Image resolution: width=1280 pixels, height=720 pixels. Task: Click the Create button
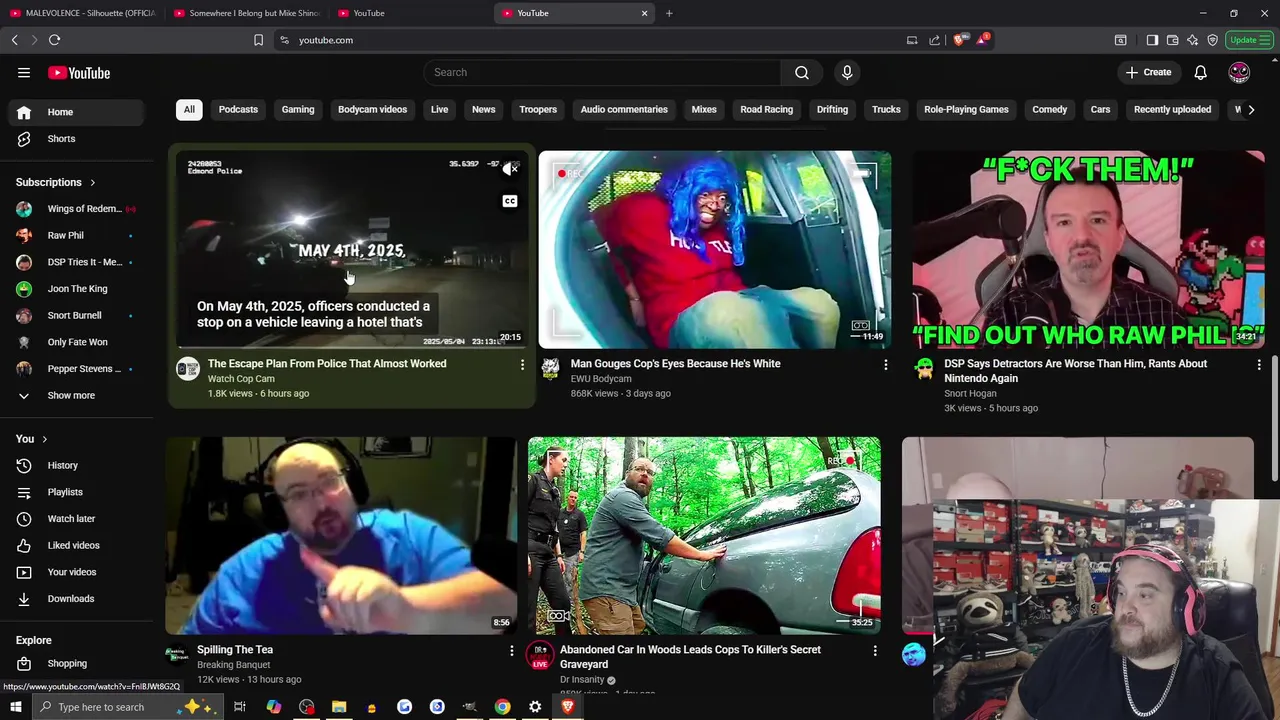tap(1148, 72)
